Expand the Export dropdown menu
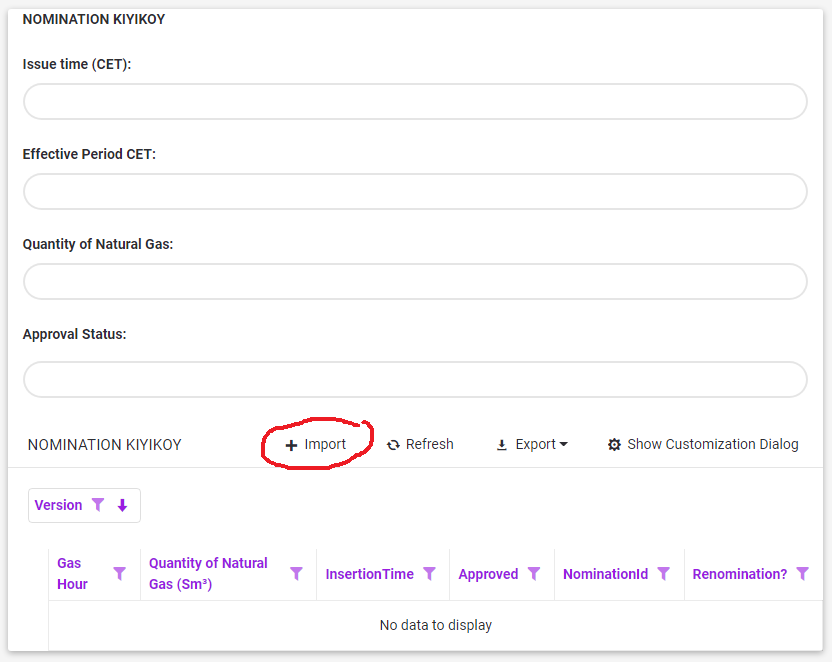The height and width of the screenshot is (662, 832). (532, 444)
